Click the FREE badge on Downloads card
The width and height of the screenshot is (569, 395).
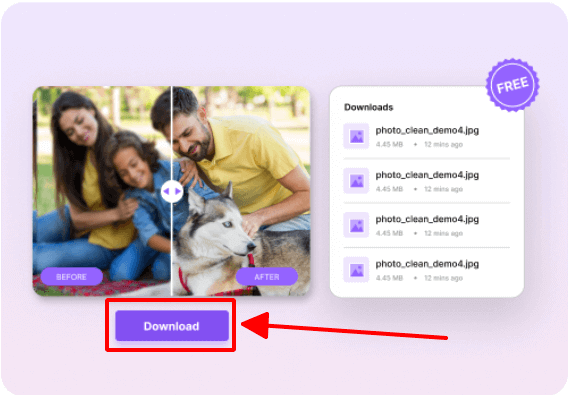pyautogui.click(x=512, y=85)
